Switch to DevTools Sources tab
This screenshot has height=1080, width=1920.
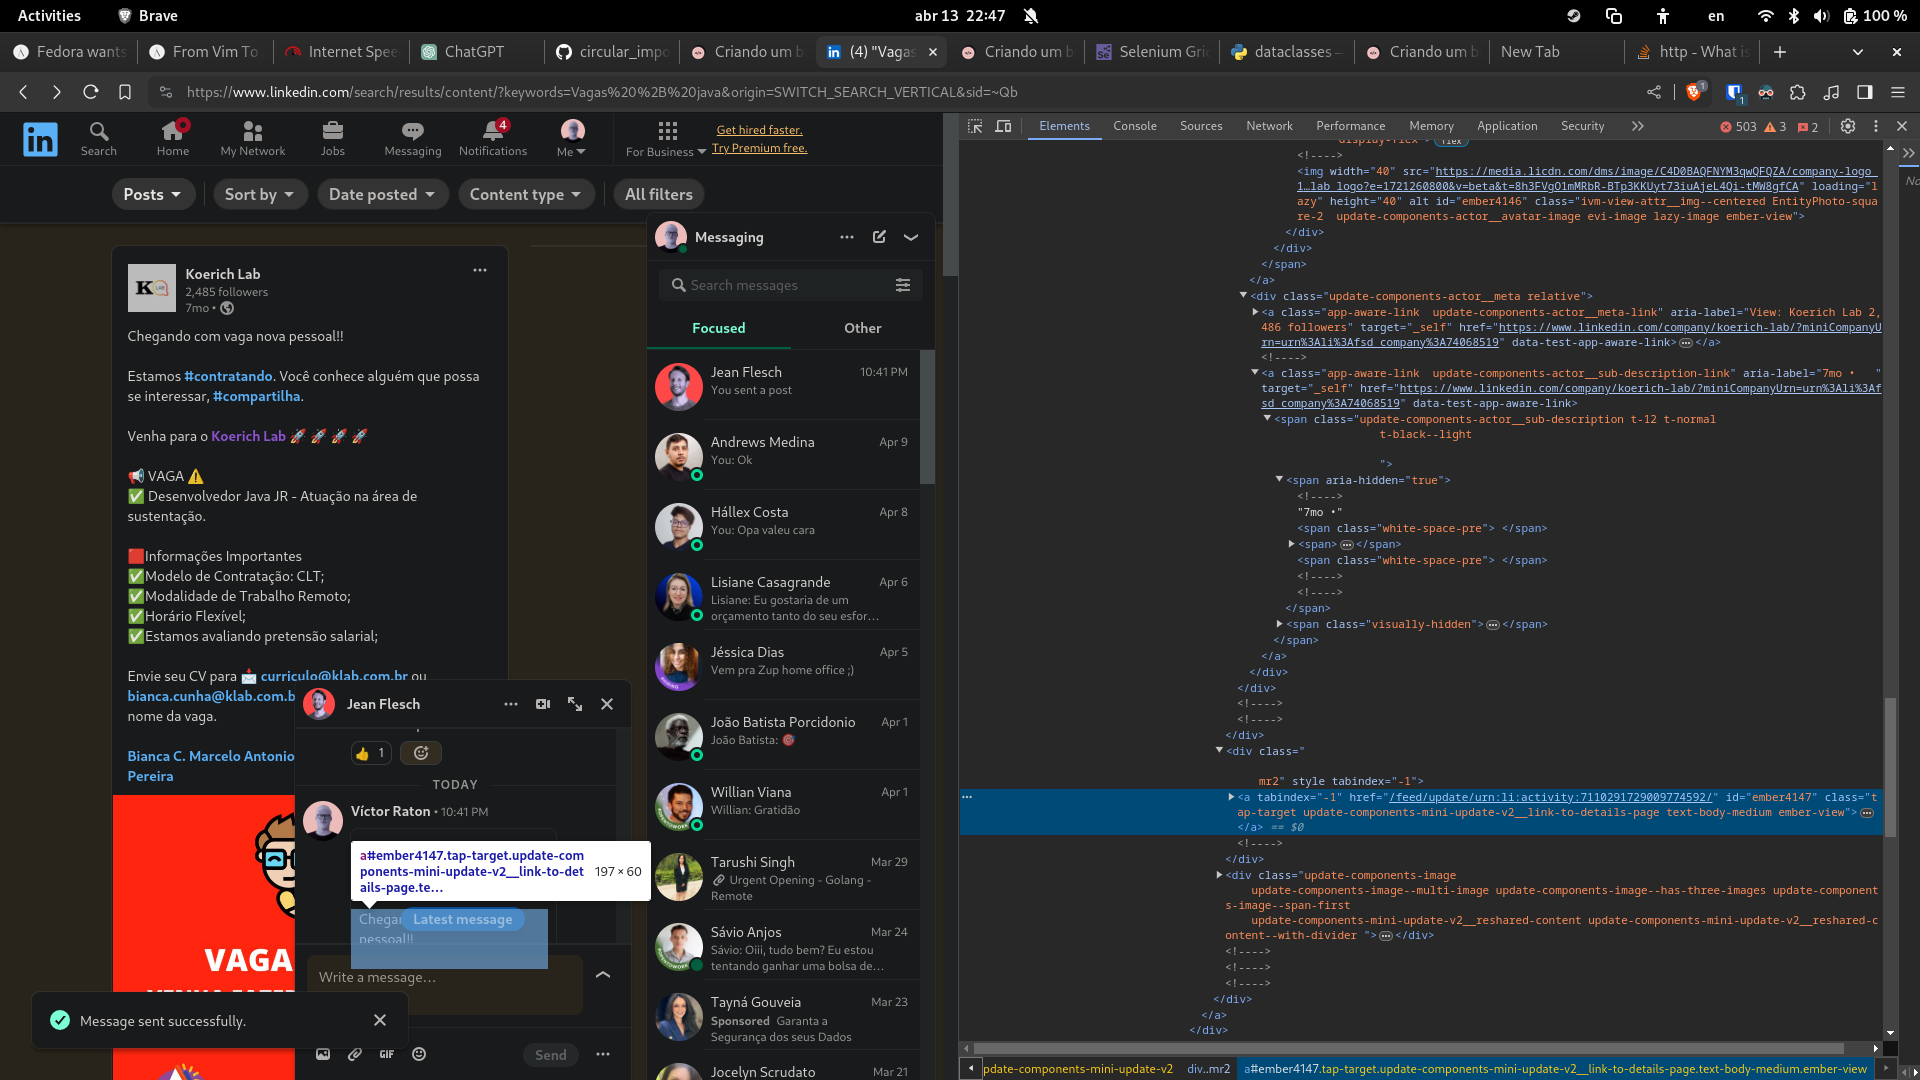coord(1201,126)
